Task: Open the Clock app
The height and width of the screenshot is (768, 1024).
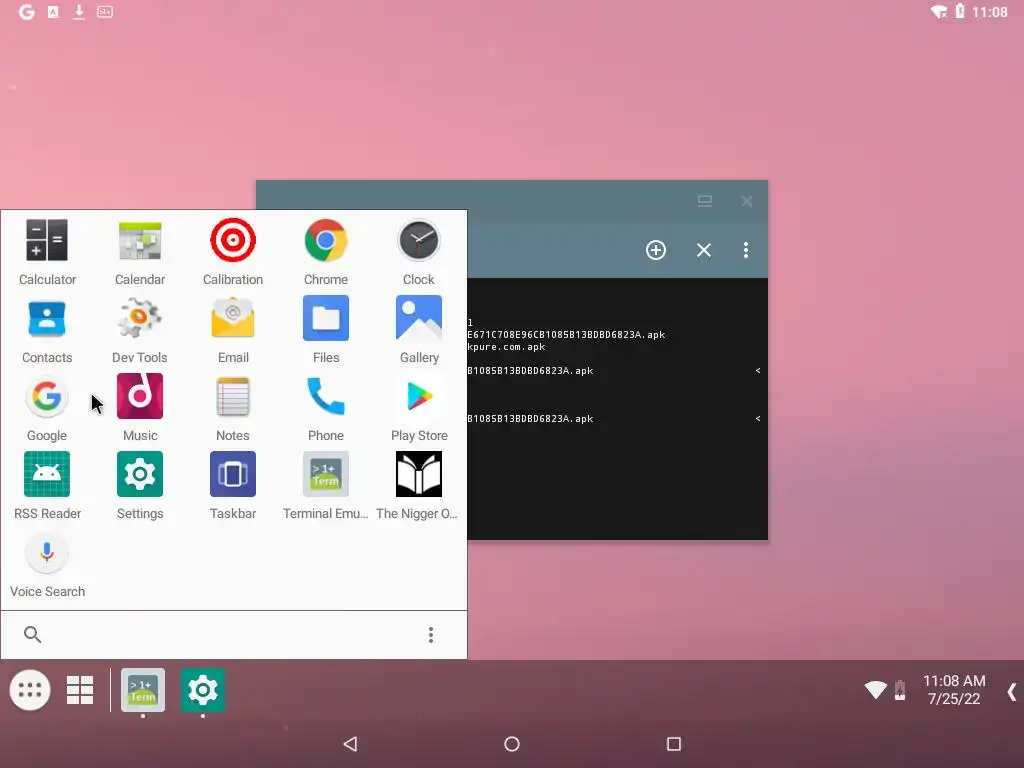Action: 419,251
